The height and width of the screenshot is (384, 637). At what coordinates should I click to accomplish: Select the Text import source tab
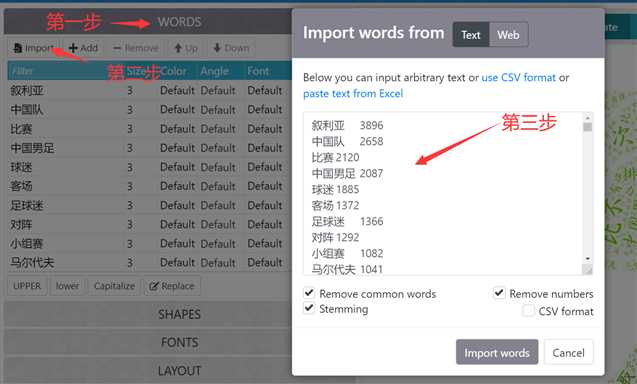pos(471,35)
